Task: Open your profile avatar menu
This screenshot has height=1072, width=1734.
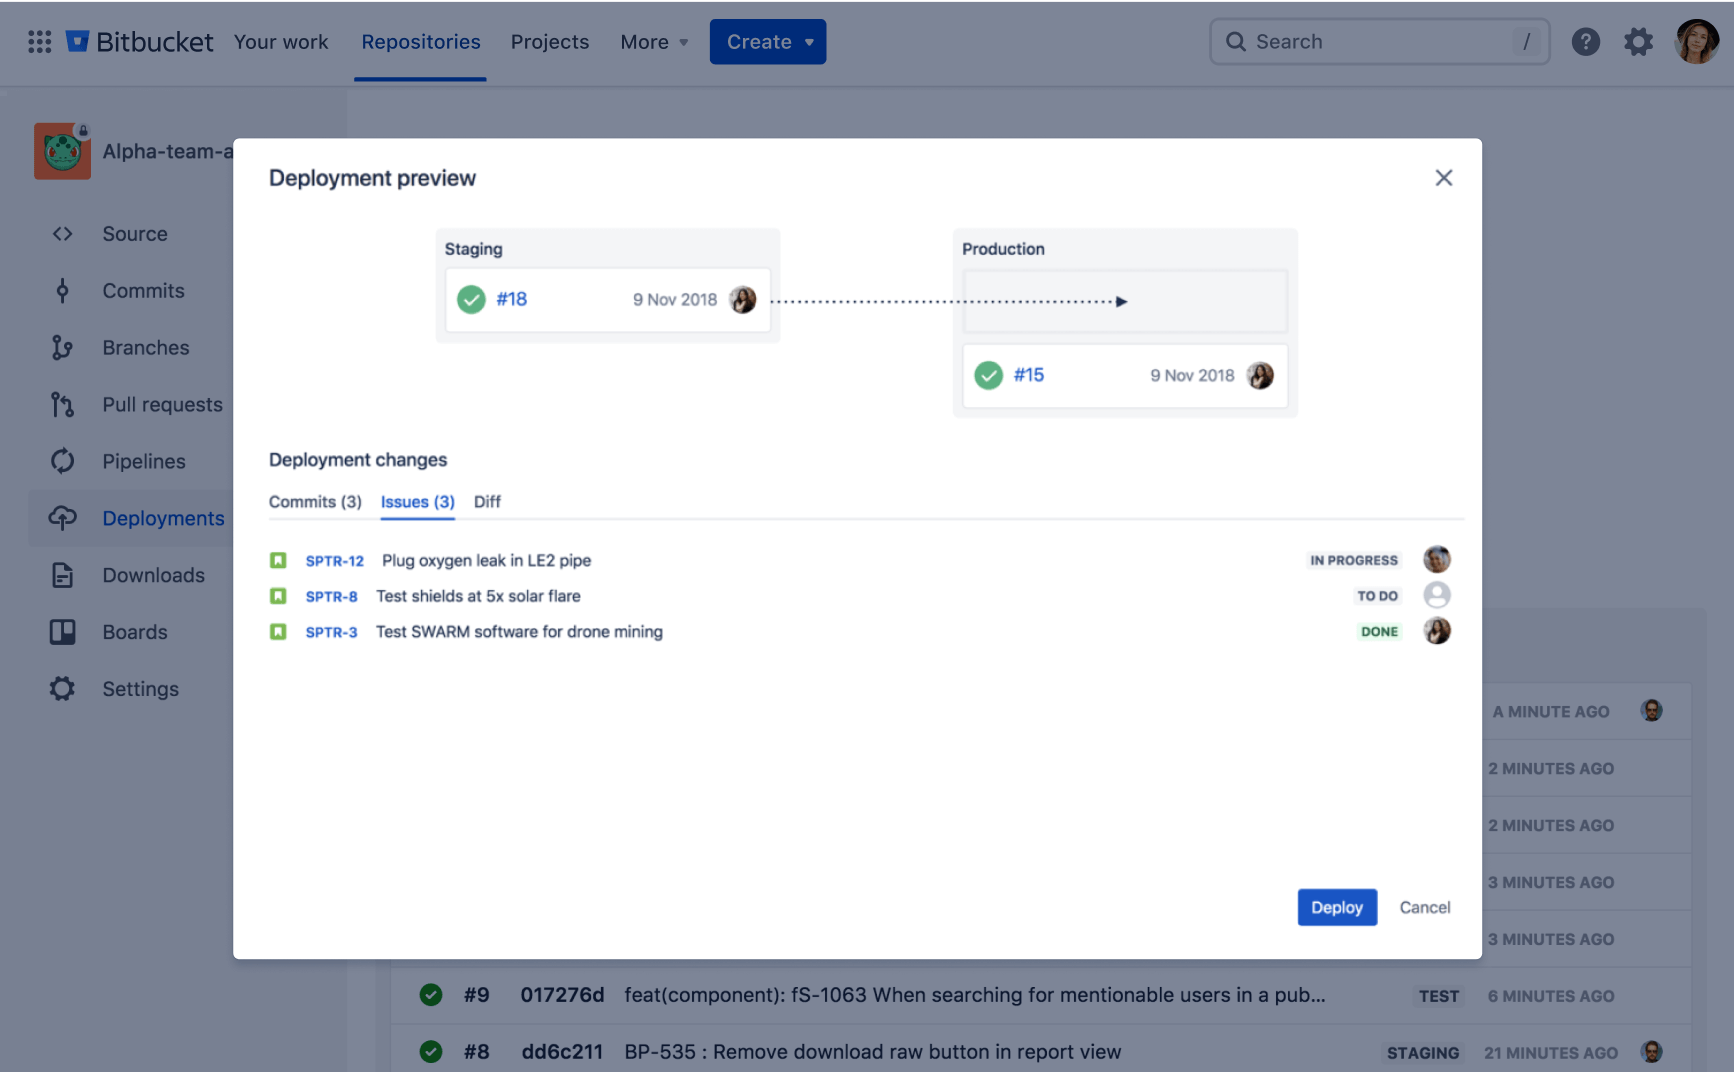Action: (x=1697, y=41)
